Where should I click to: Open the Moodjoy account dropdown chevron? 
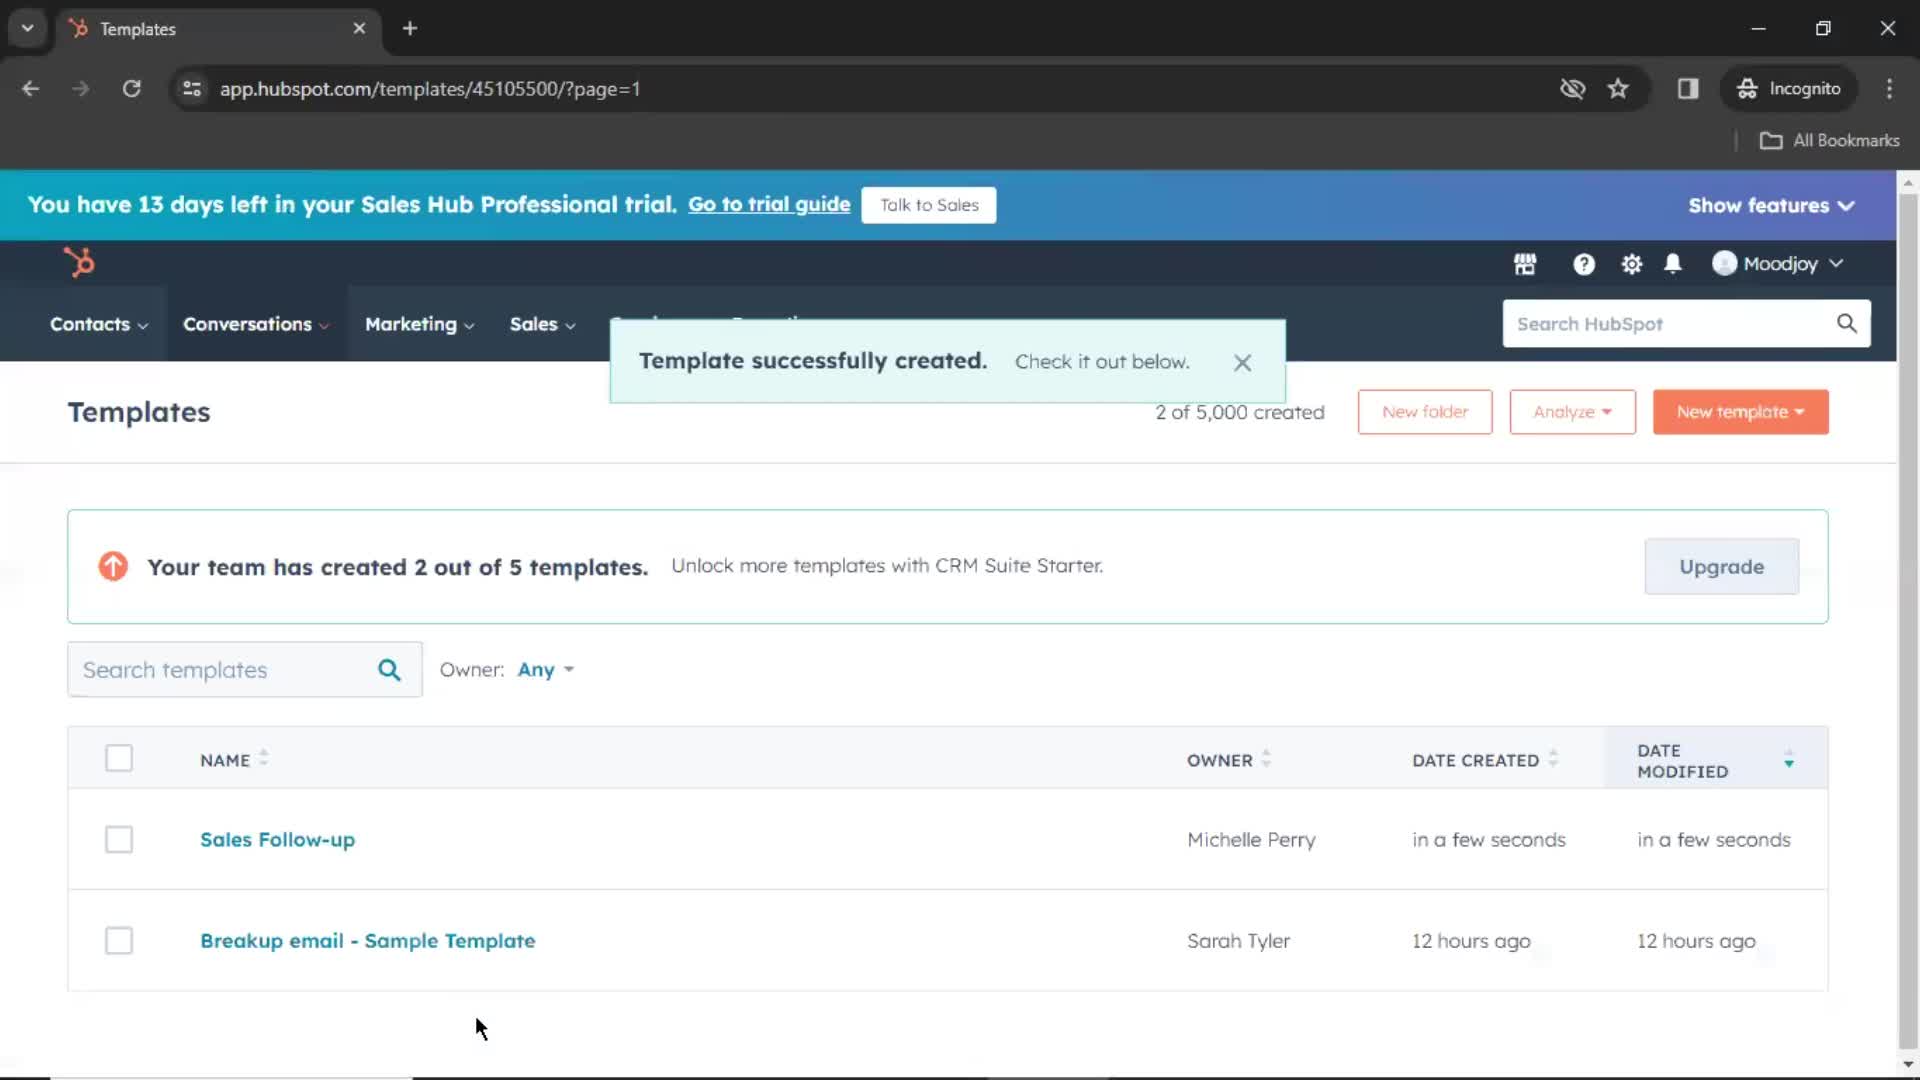pos(1836,263)
